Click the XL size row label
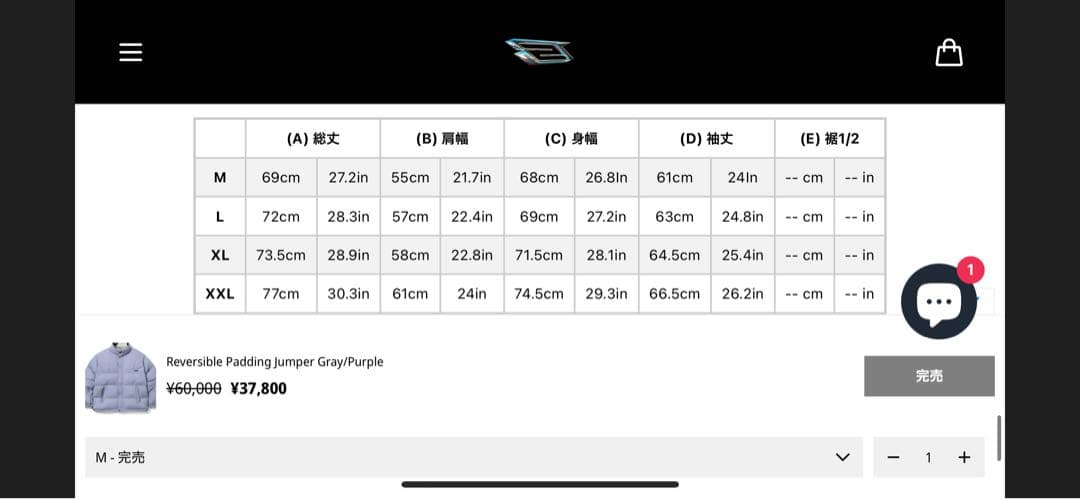This screenshot has width=1080, height=499. click(x=220, y=255)
